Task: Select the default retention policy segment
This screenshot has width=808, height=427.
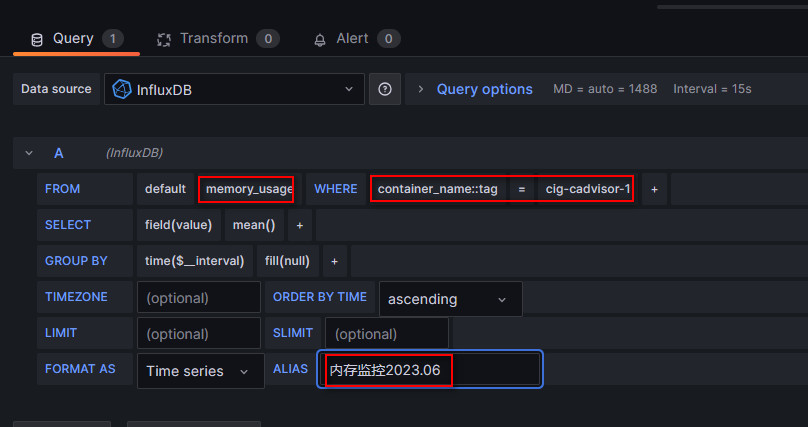Action: (x=165, y=189)
